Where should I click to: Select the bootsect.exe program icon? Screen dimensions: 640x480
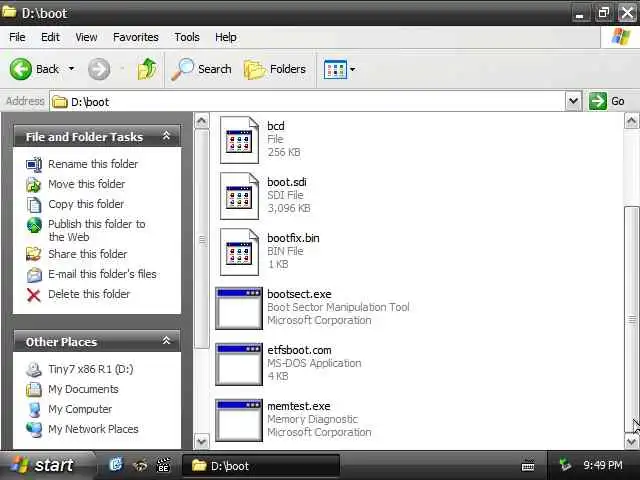(x=239, y=308)
